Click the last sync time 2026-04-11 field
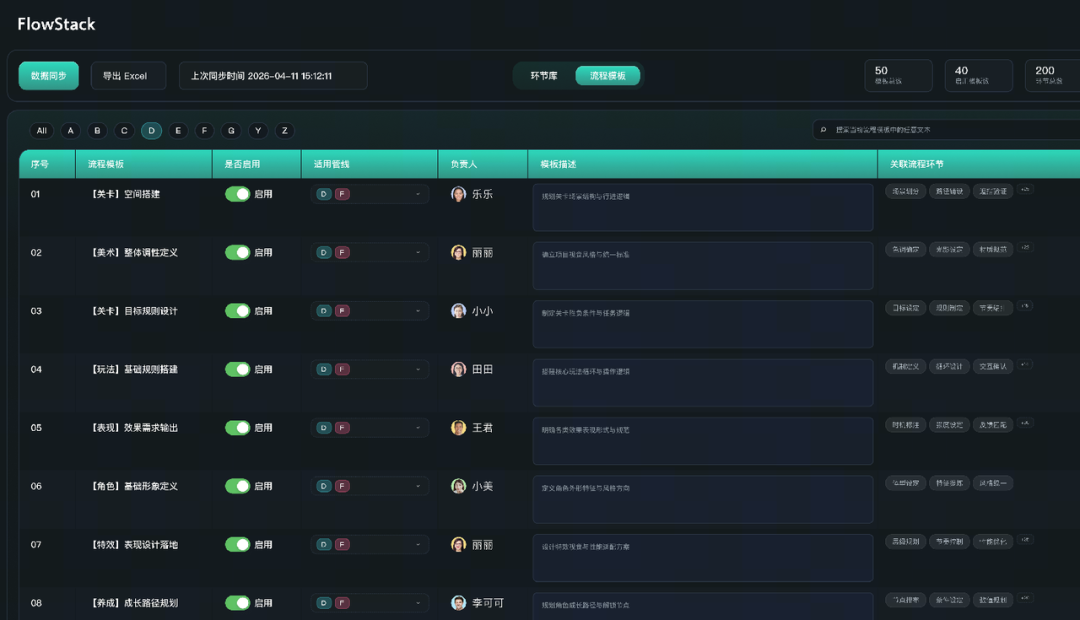Viewport: 1080px width, 620px height. (x=273, y=76)
